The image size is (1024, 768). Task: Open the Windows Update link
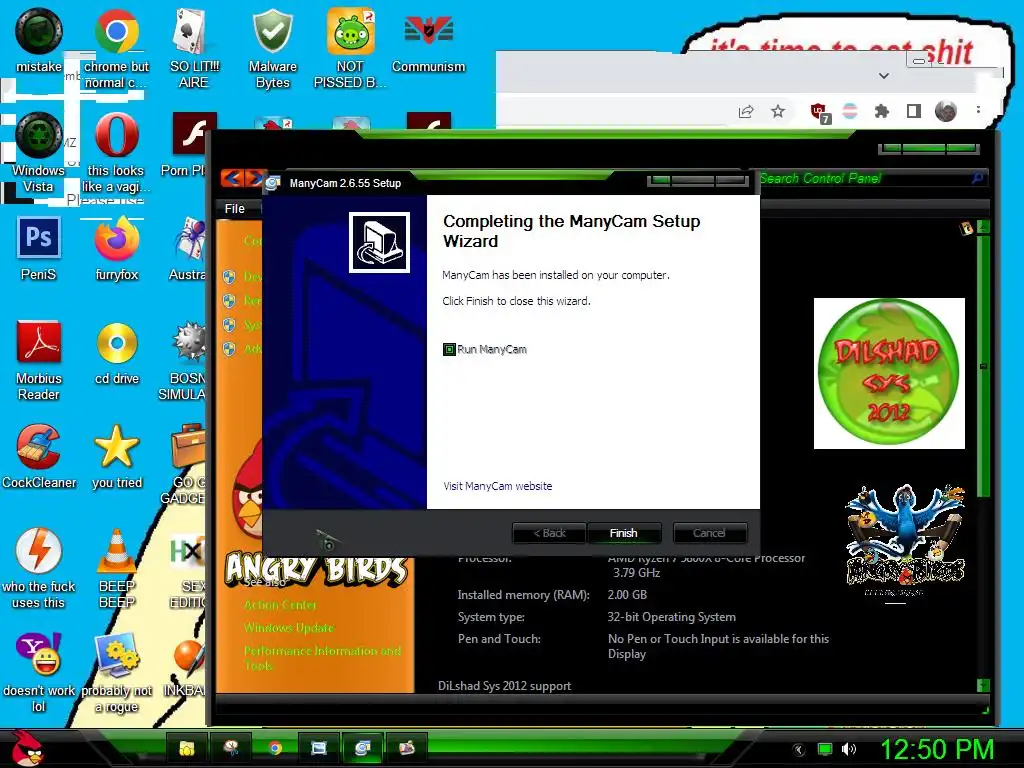point(289,628)
